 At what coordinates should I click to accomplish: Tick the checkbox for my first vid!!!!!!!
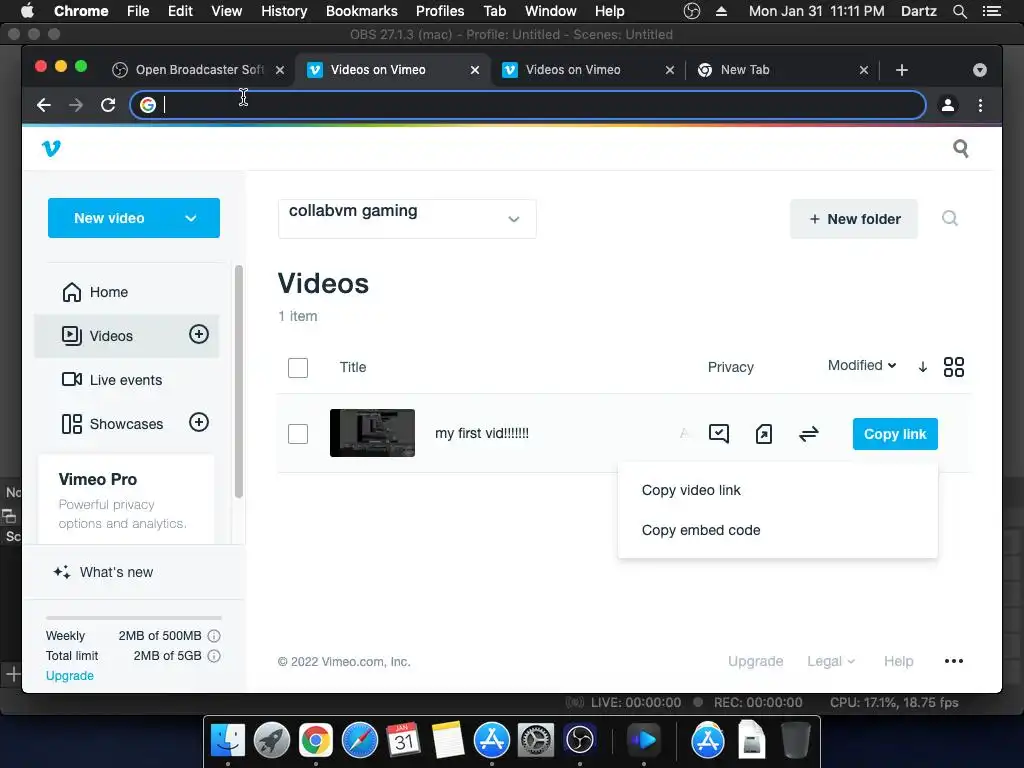[298, 434]
